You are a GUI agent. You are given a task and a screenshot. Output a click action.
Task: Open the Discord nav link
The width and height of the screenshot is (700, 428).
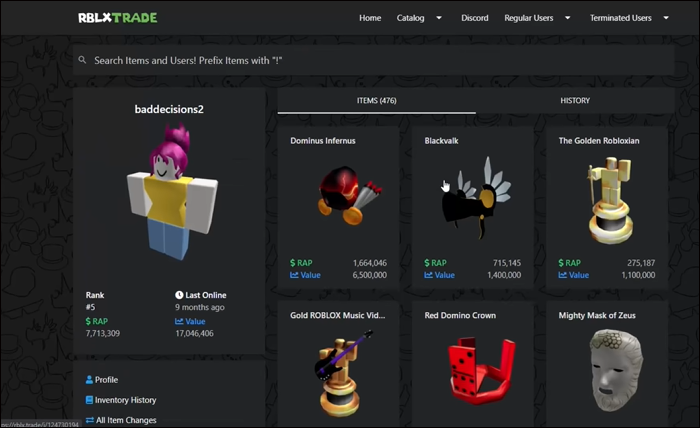[x=475, y=18]
